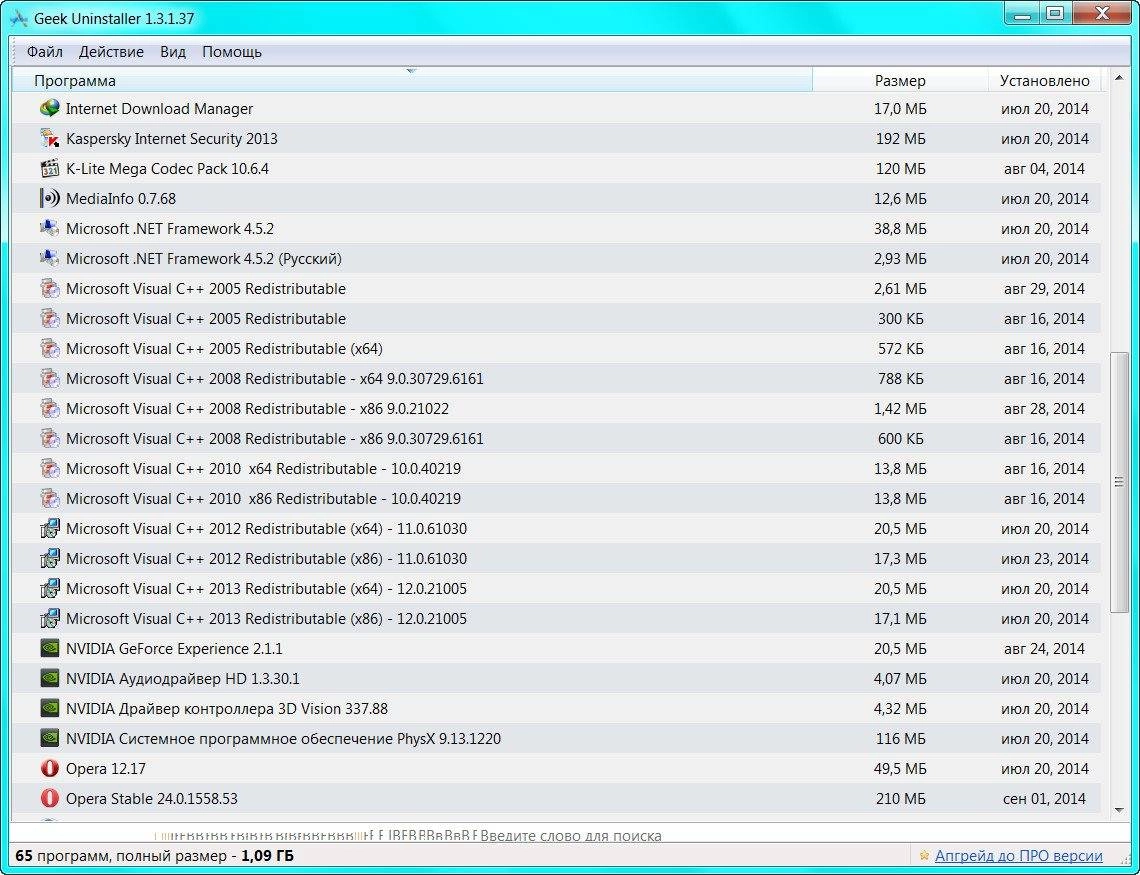This screenshot has height=875, width=1140.
Task: Select Visual C++ 2010 x64 Redistributable entry
Action: pos(556,468)
